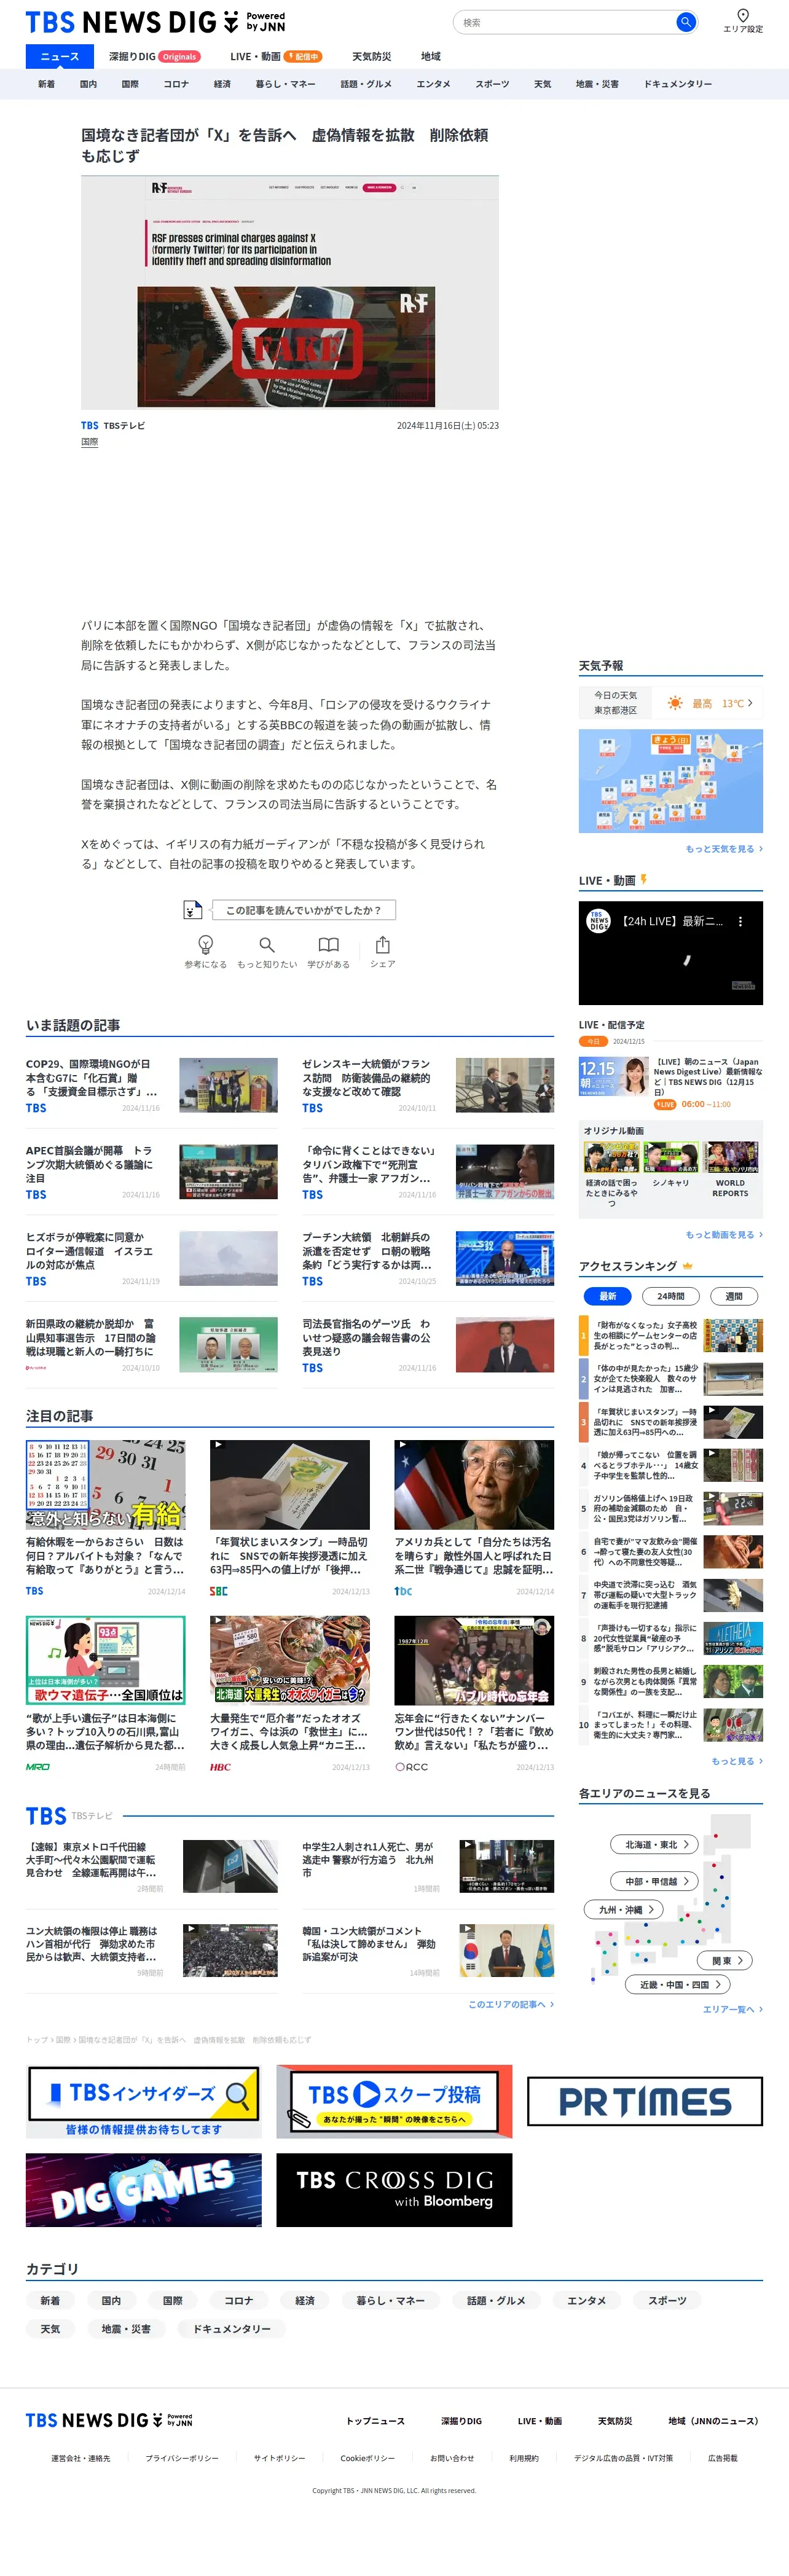
Task: Click the PR TIMES banner
Action: (x=645, y=2101)
